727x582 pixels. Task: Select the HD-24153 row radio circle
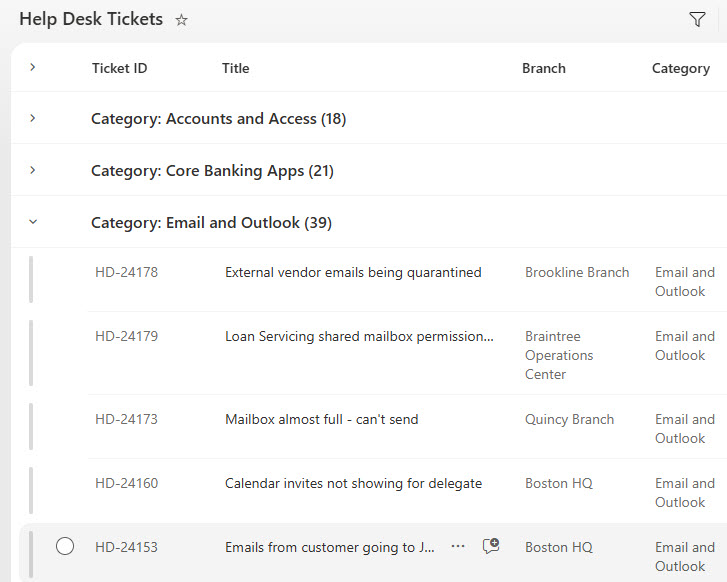tap(65, 546)
